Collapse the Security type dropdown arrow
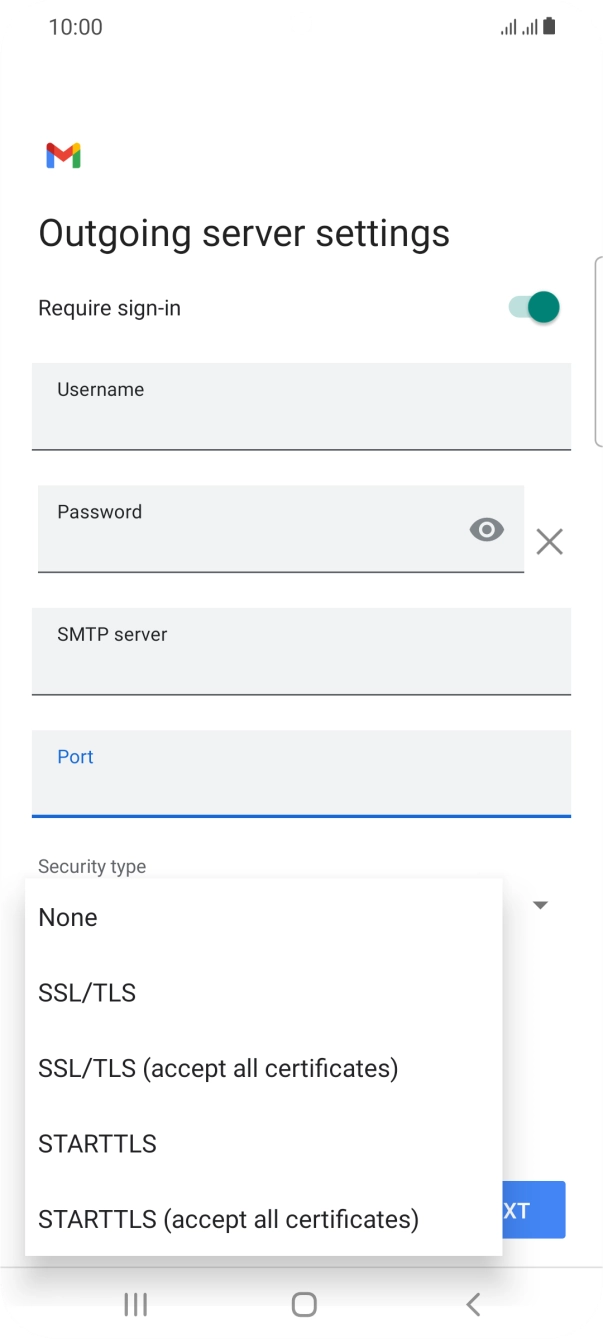 coord(540,905)
